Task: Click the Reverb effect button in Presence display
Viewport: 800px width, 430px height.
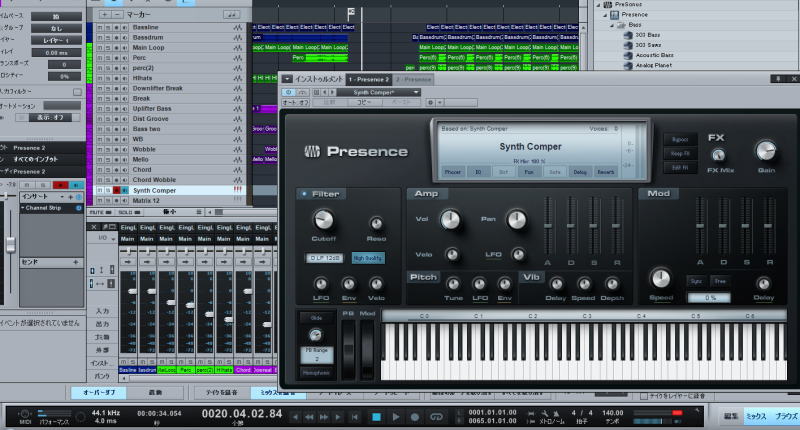Action: pos(606,172)
